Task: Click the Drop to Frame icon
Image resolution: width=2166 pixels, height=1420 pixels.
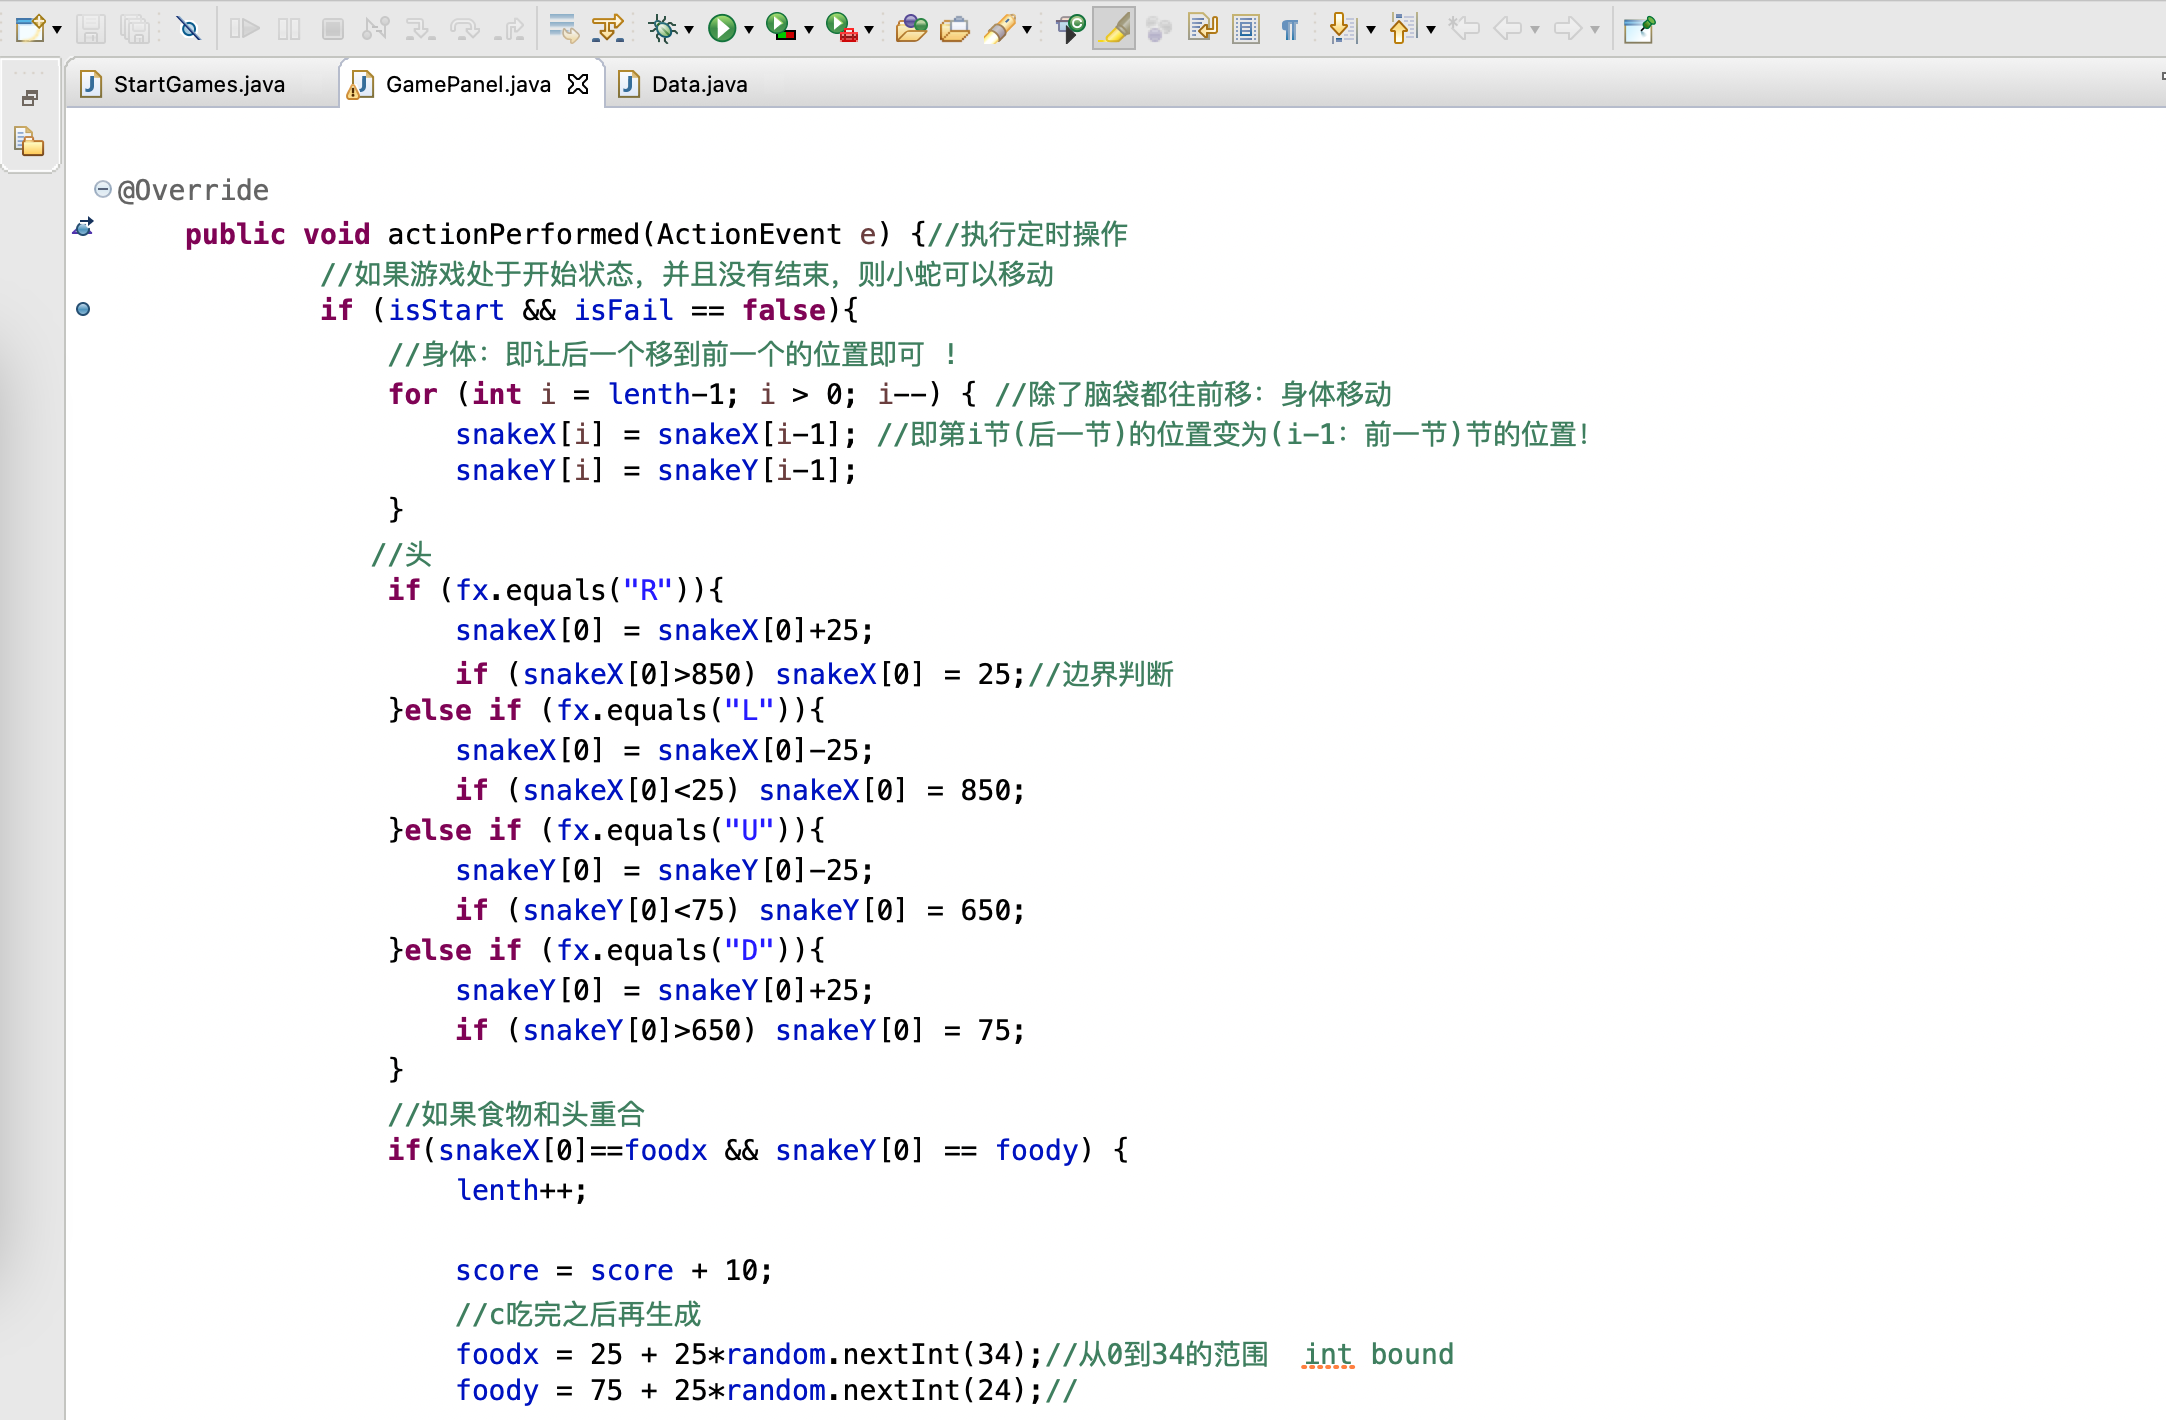Action: coord(564,29)
